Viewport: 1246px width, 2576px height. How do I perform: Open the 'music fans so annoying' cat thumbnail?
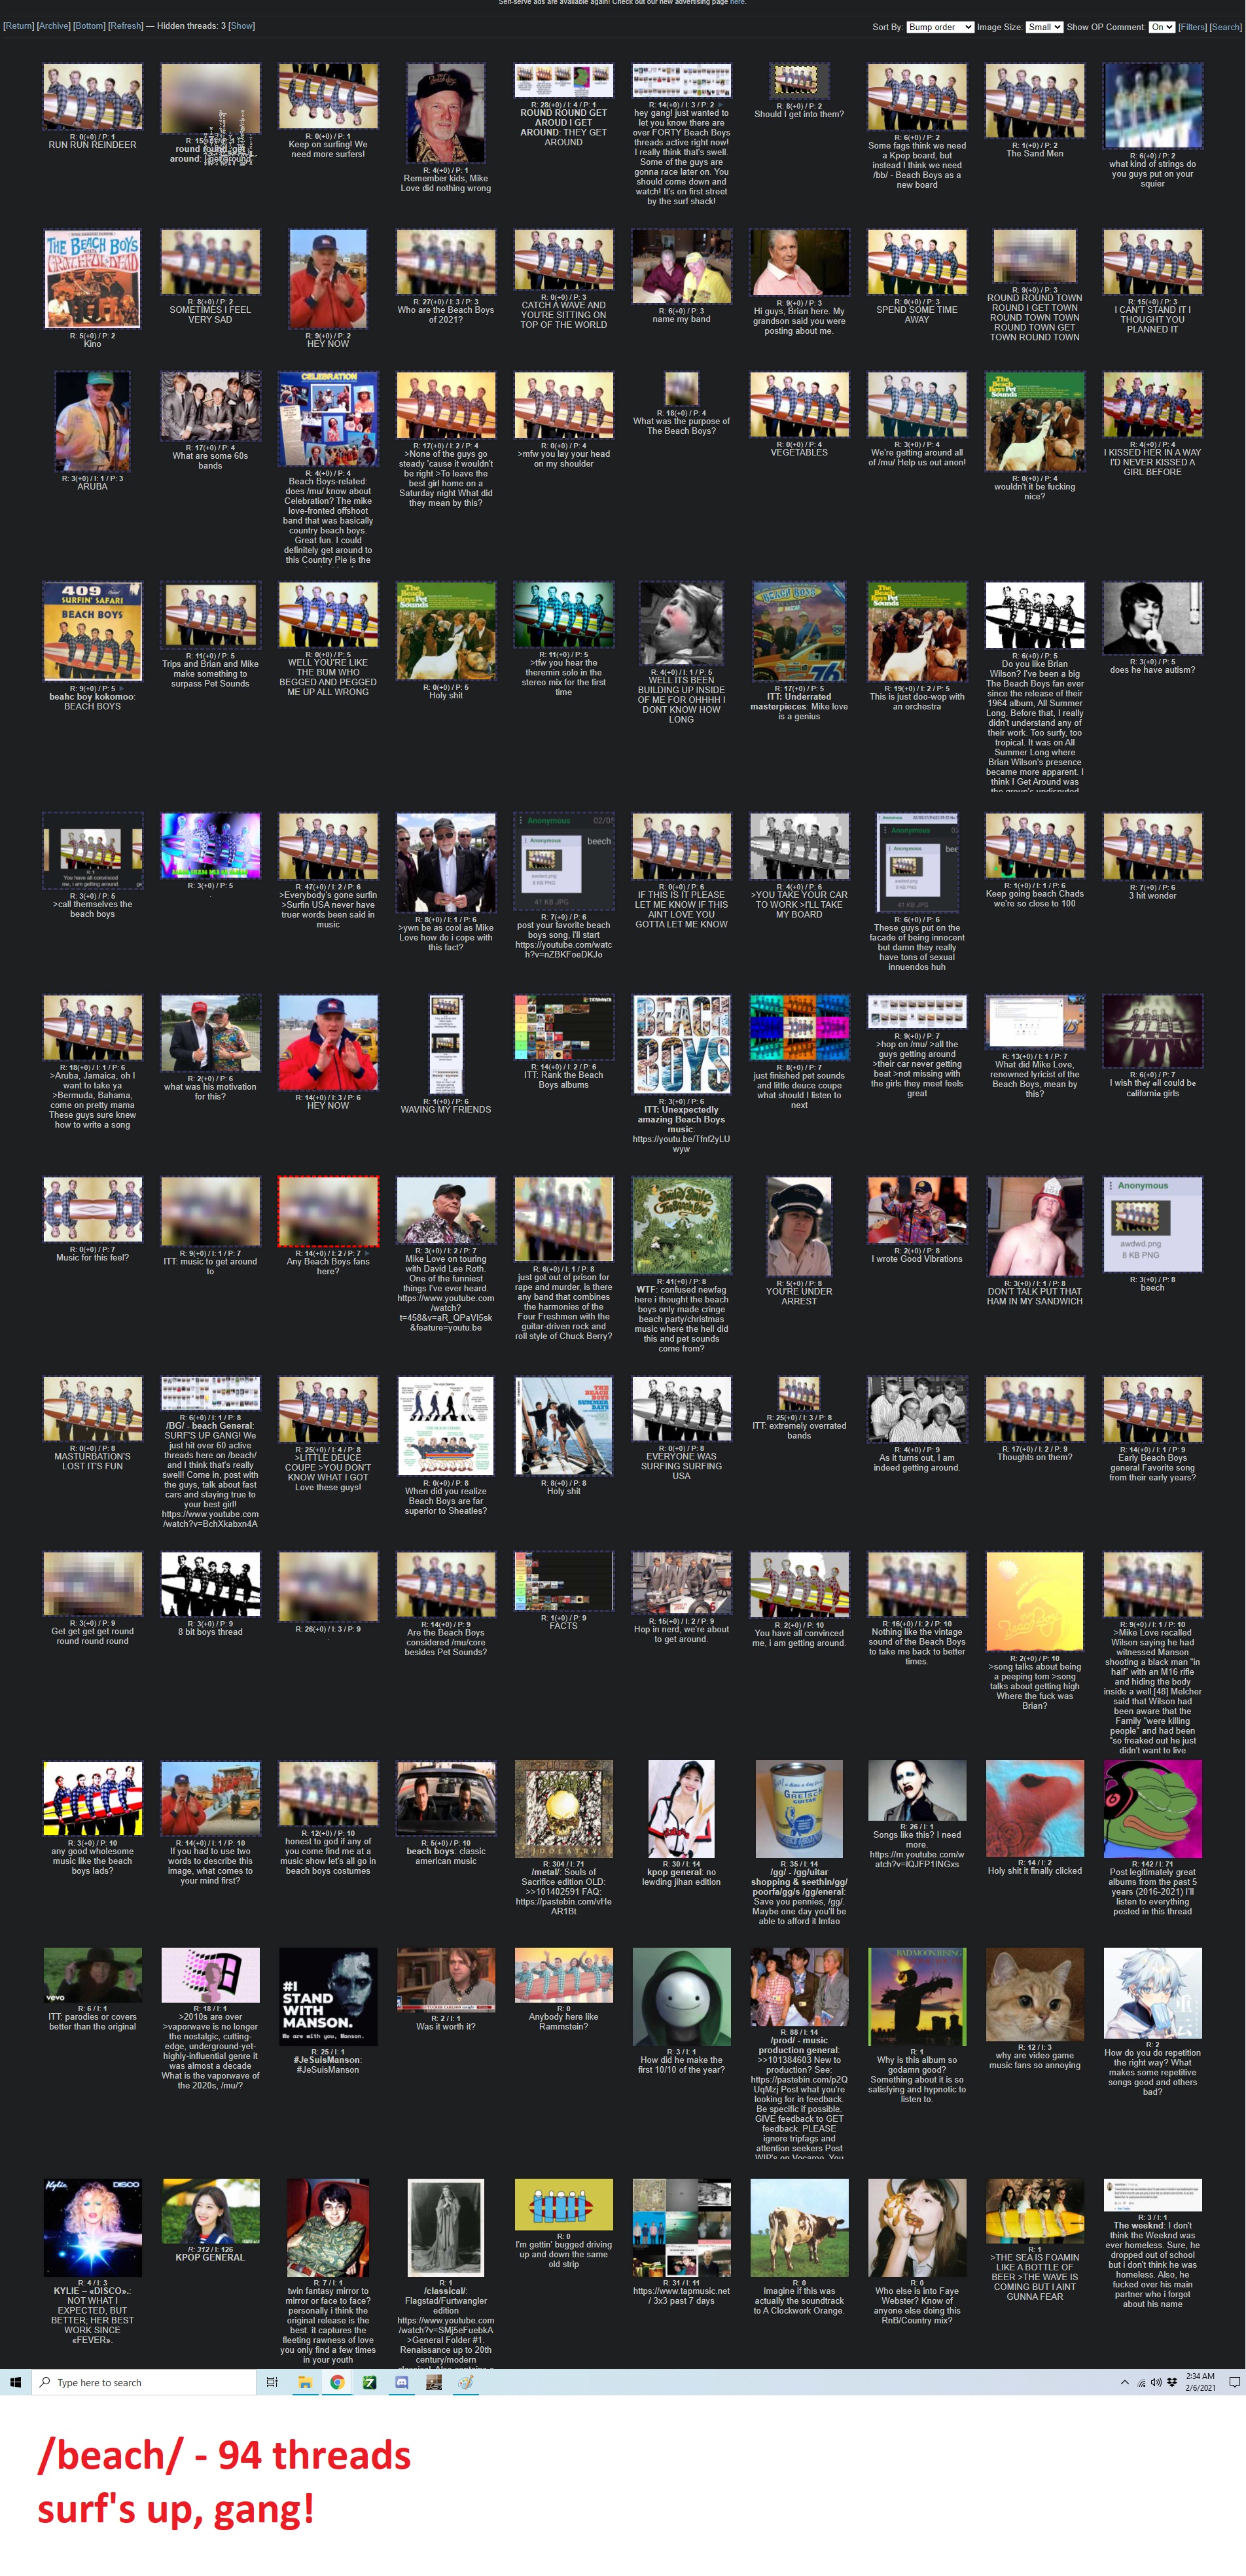[x=1035, y=1994]
